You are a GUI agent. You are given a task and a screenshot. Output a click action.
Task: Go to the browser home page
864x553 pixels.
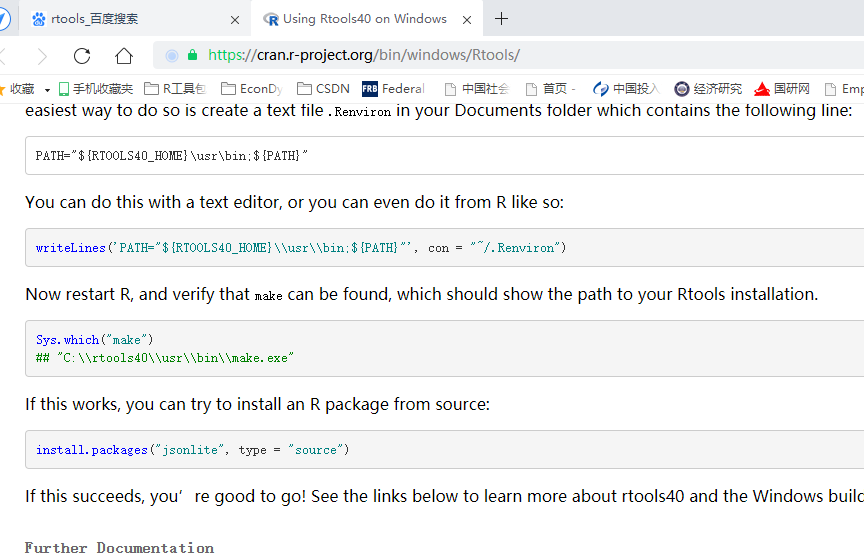123,56
